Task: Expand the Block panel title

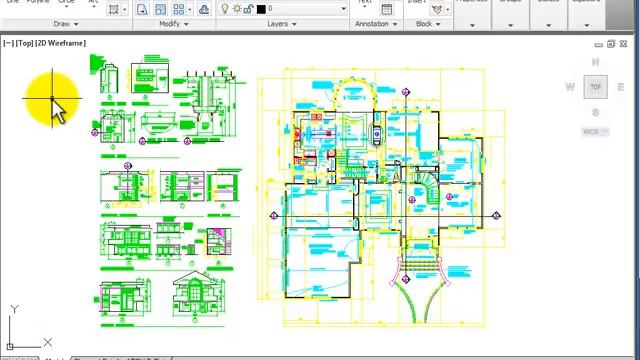Action: [x=428, y=24]
